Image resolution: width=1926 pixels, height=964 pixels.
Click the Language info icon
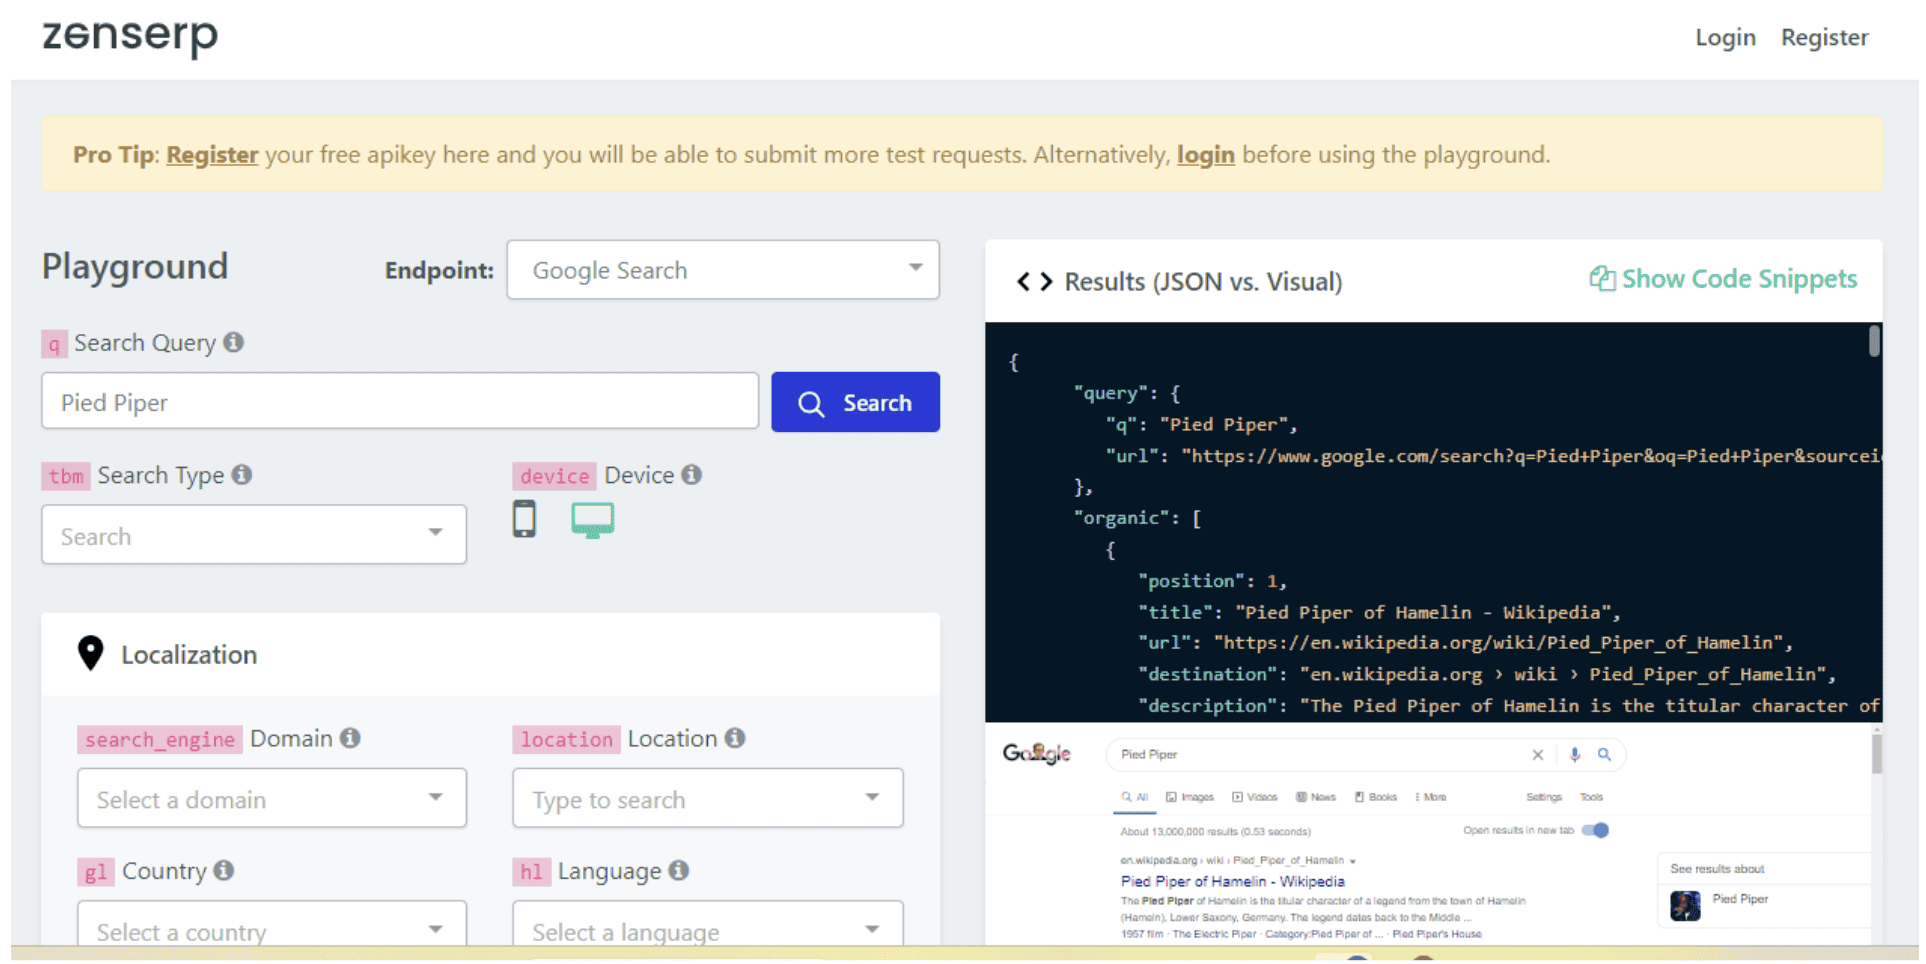679,870
